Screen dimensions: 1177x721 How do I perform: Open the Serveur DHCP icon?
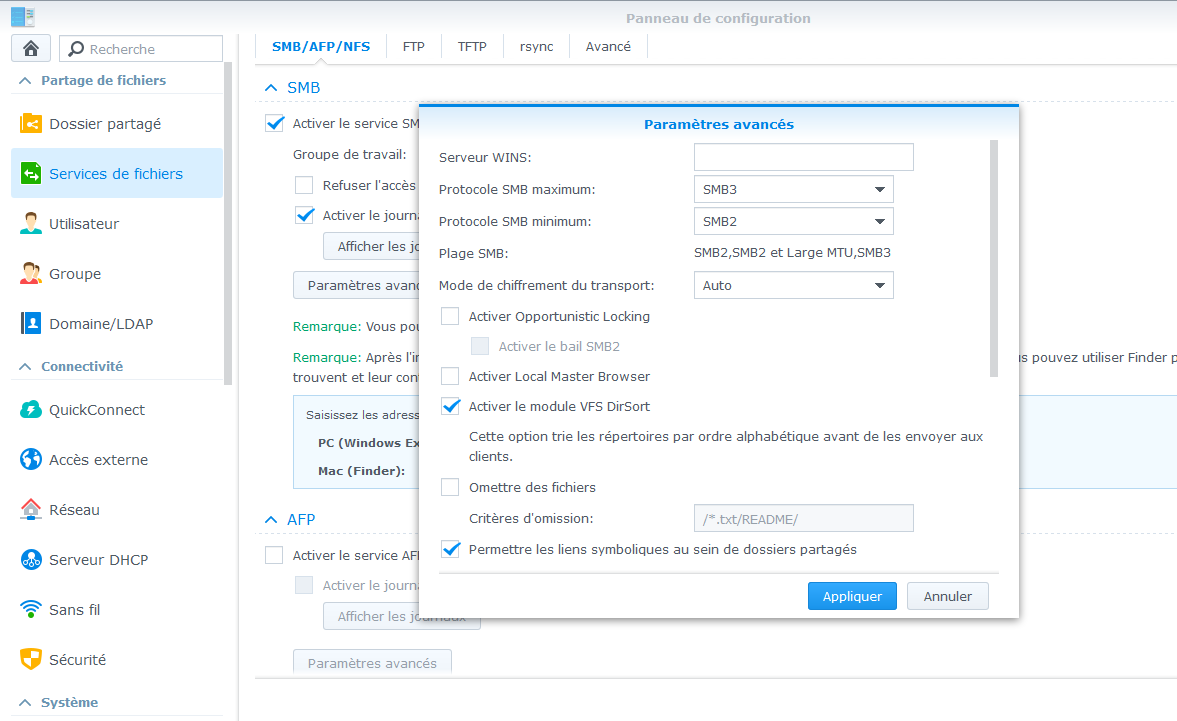point(31,560)
